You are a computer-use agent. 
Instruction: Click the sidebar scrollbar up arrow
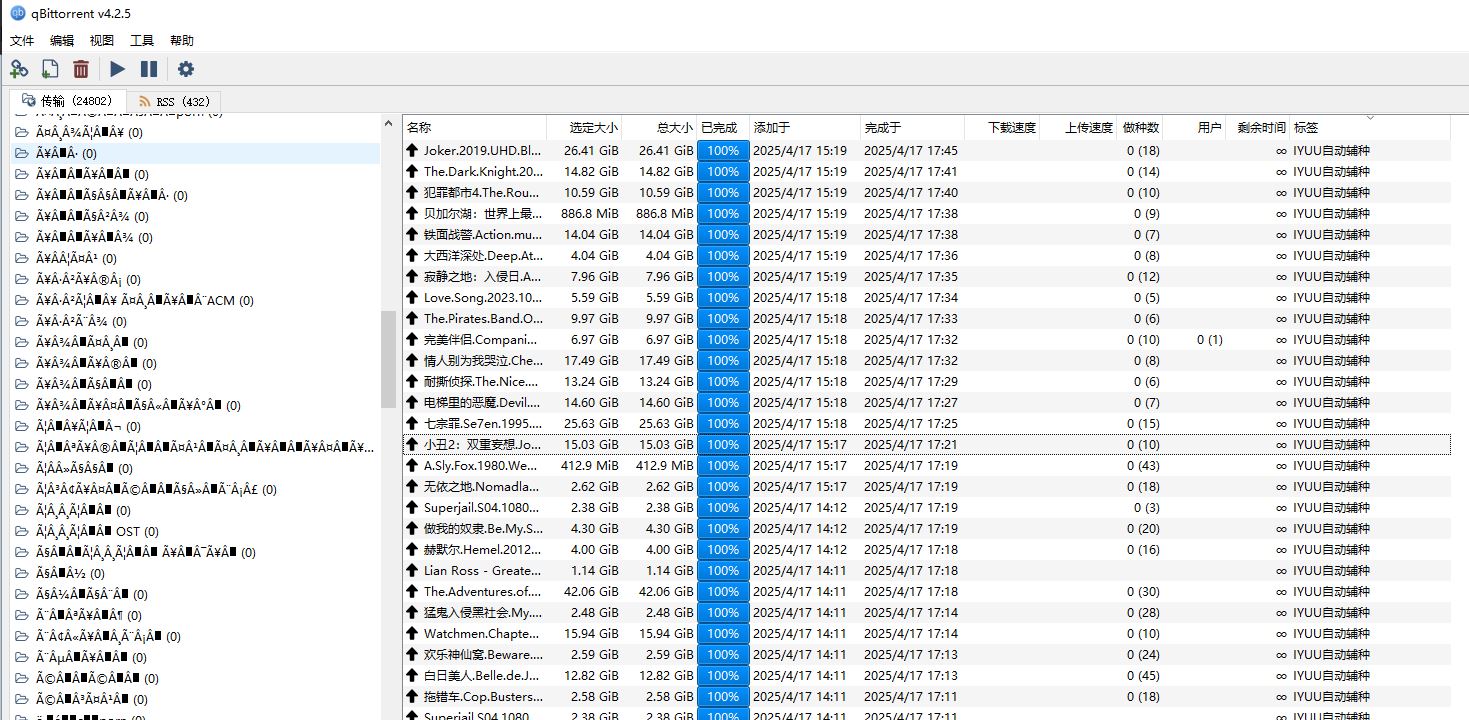388,124
